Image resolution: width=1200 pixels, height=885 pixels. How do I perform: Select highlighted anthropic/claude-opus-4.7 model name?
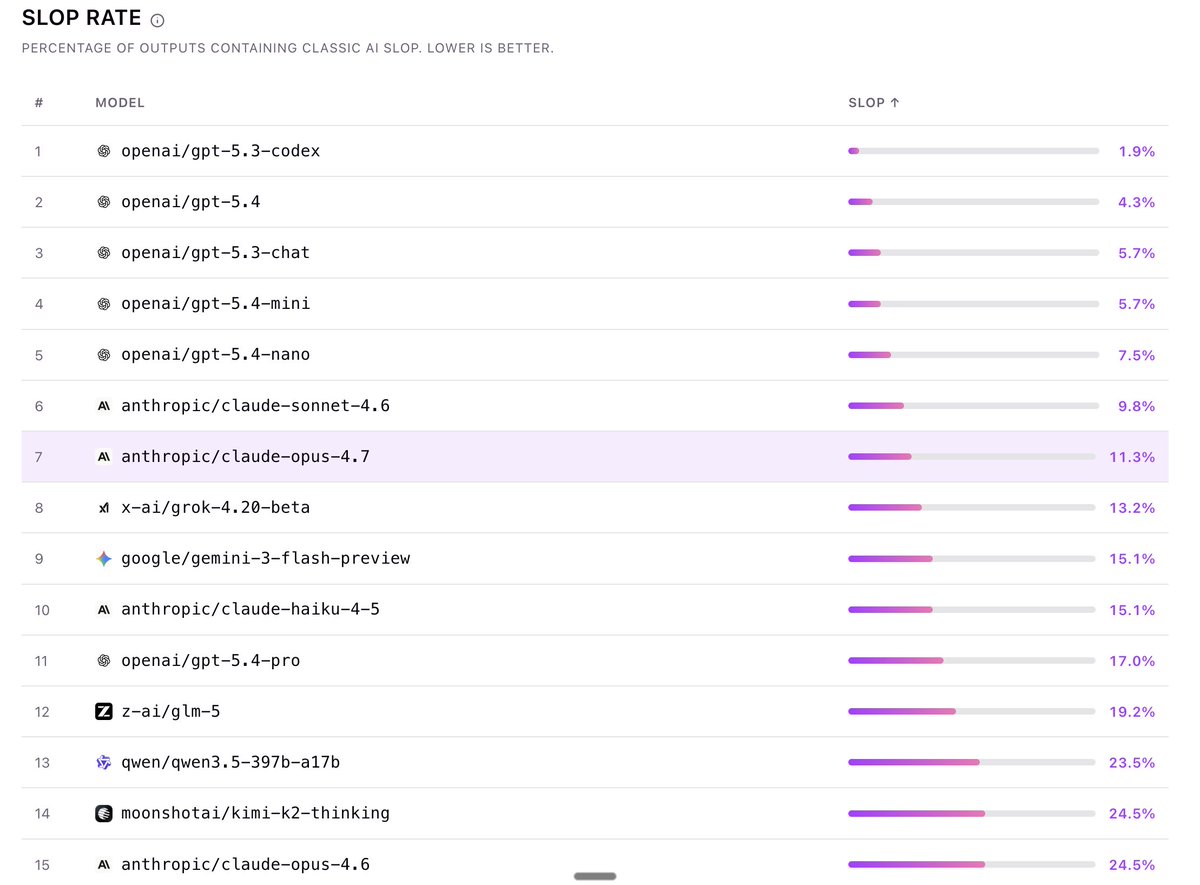pos(245,457)
